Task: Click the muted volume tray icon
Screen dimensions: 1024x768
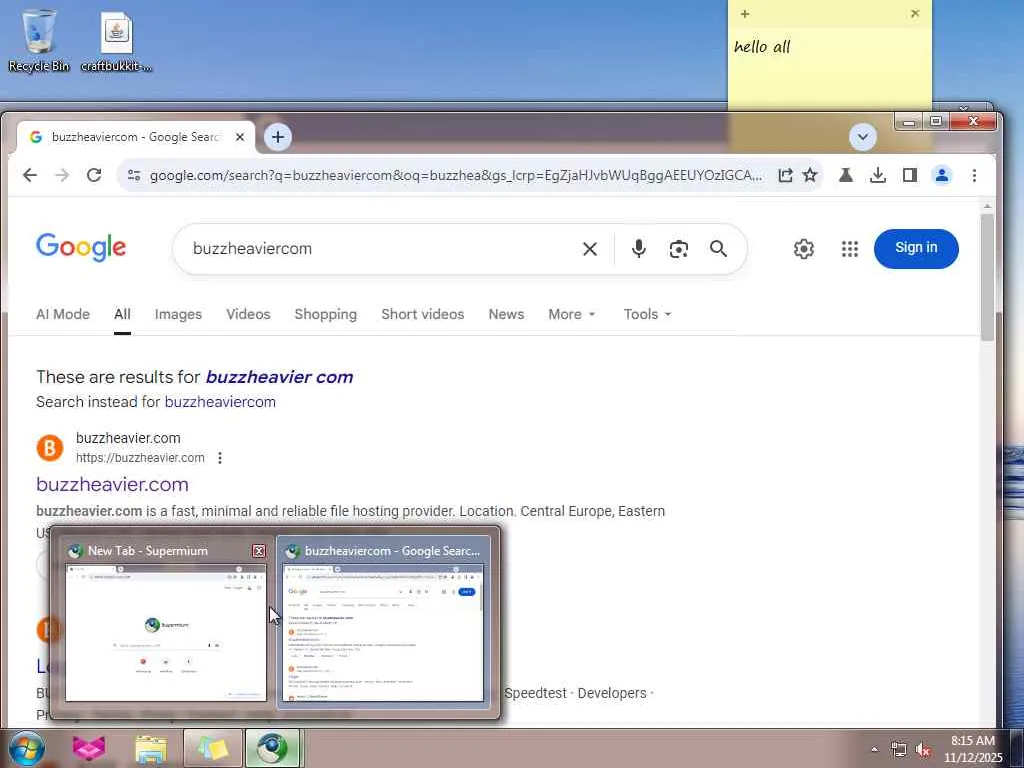Action: pyautogui.click(x=923, y=749)
